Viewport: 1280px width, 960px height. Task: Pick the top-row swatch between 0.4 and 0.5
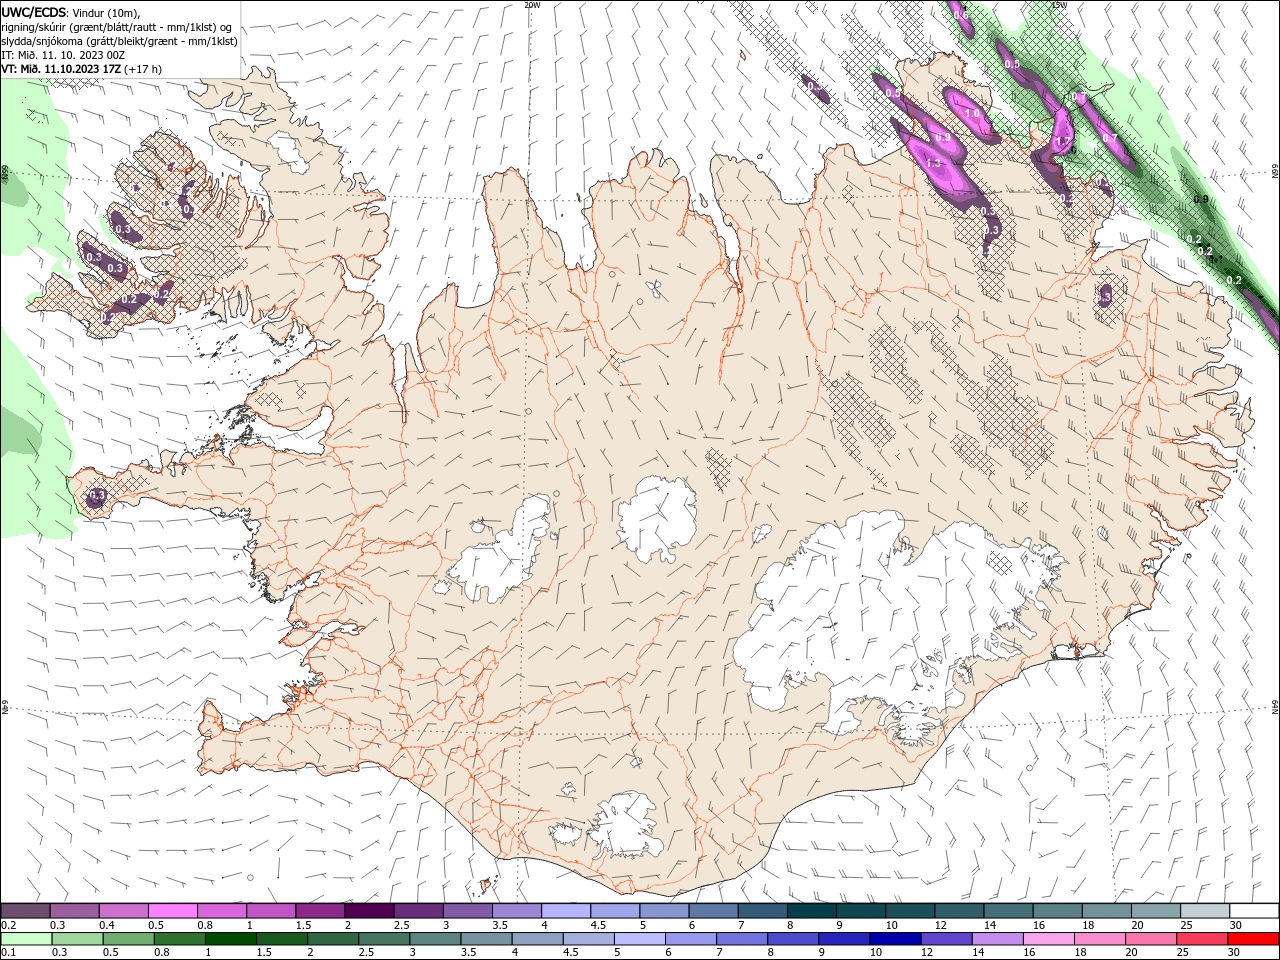click(x=124, y=911)
